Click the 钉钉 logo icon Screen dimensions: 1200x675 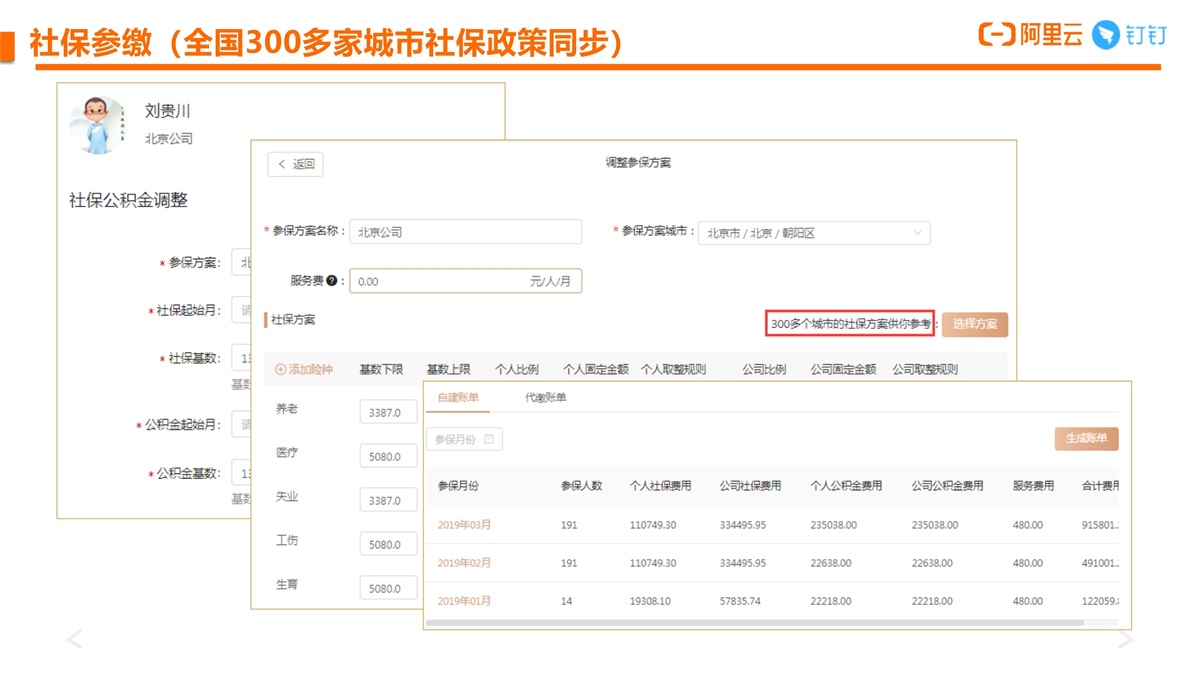point(1106,35)
